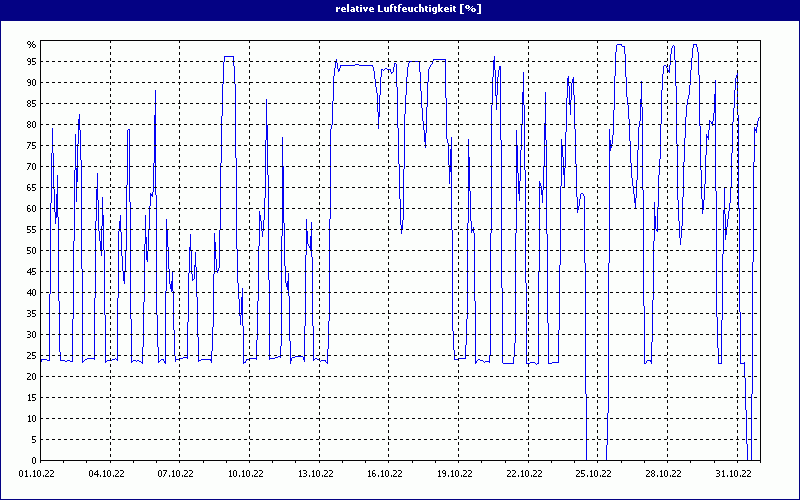
Task: Click the 25.10.22 date label
Action: 593,474
